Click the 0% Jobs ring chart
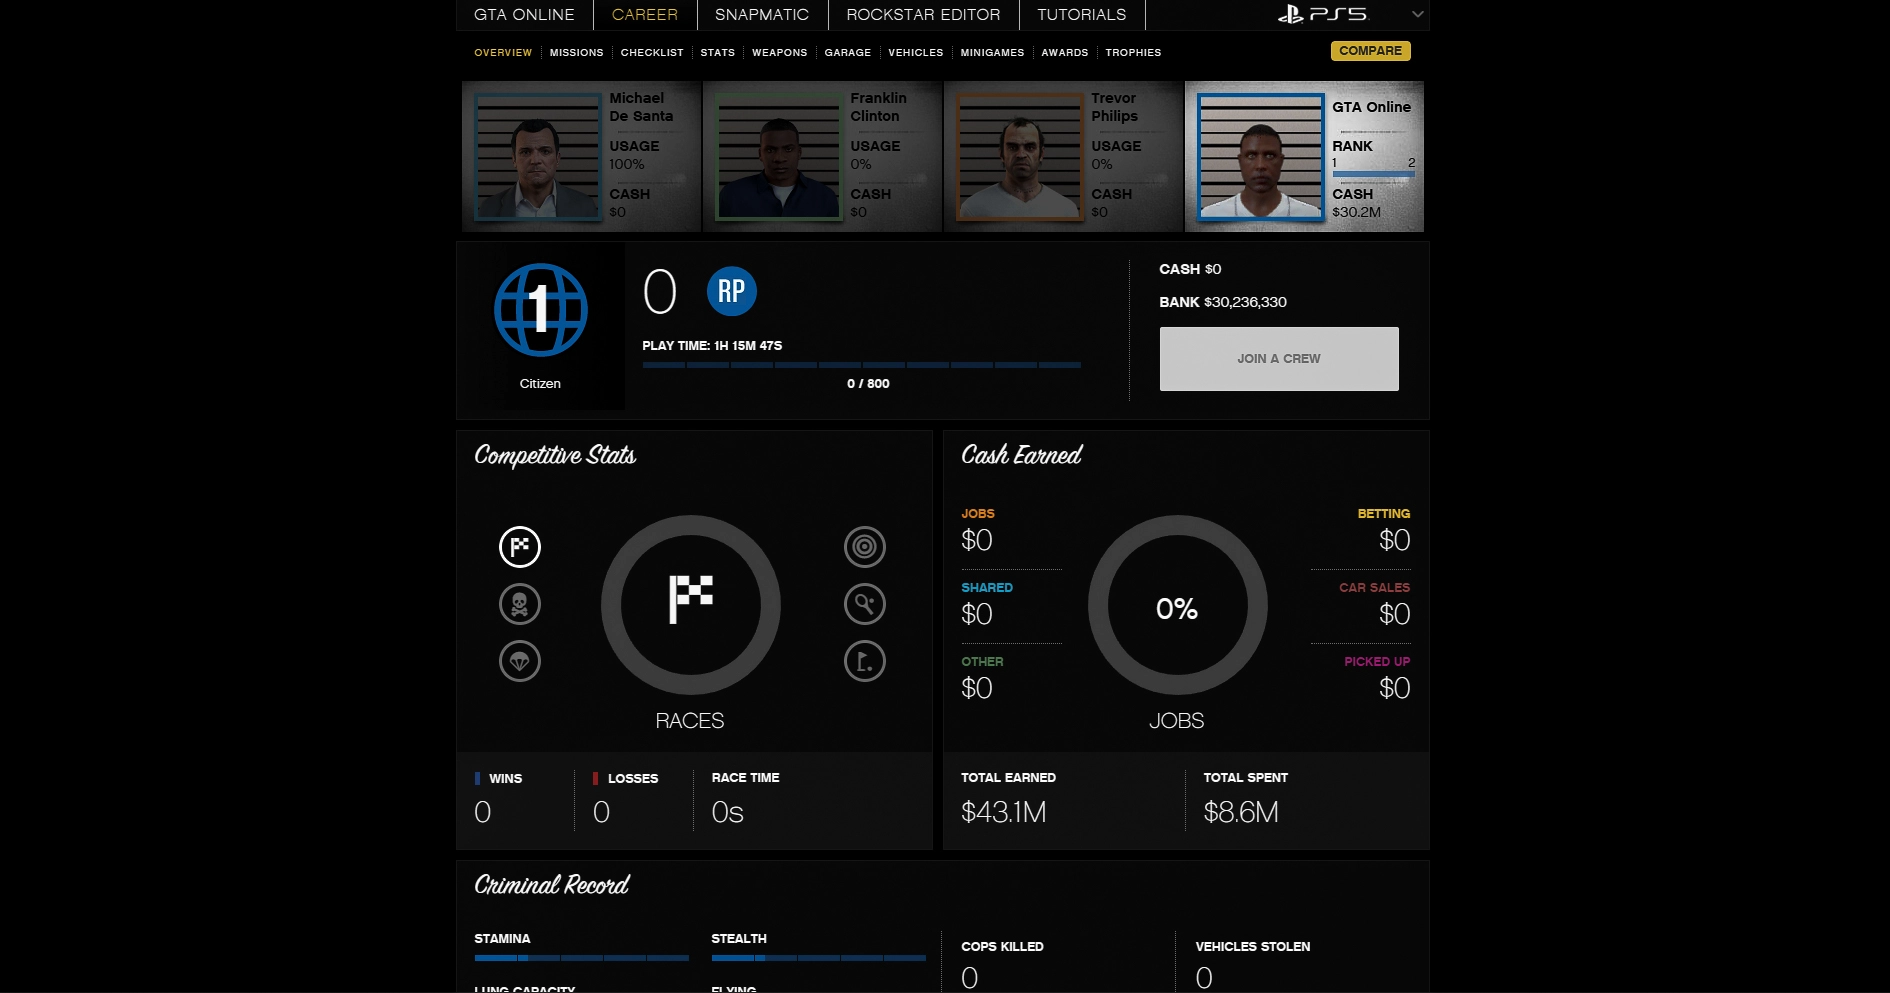 (1178, 605)
